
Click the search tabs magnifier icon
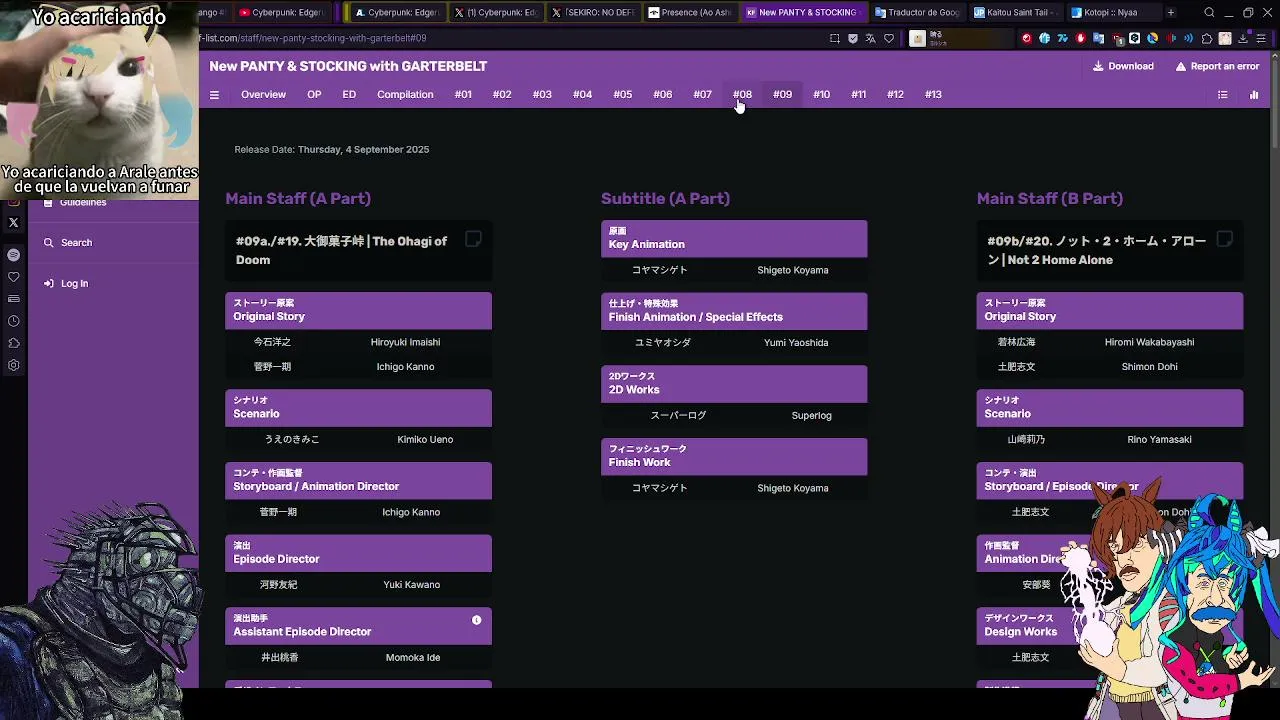click(x=1209, y=13)
